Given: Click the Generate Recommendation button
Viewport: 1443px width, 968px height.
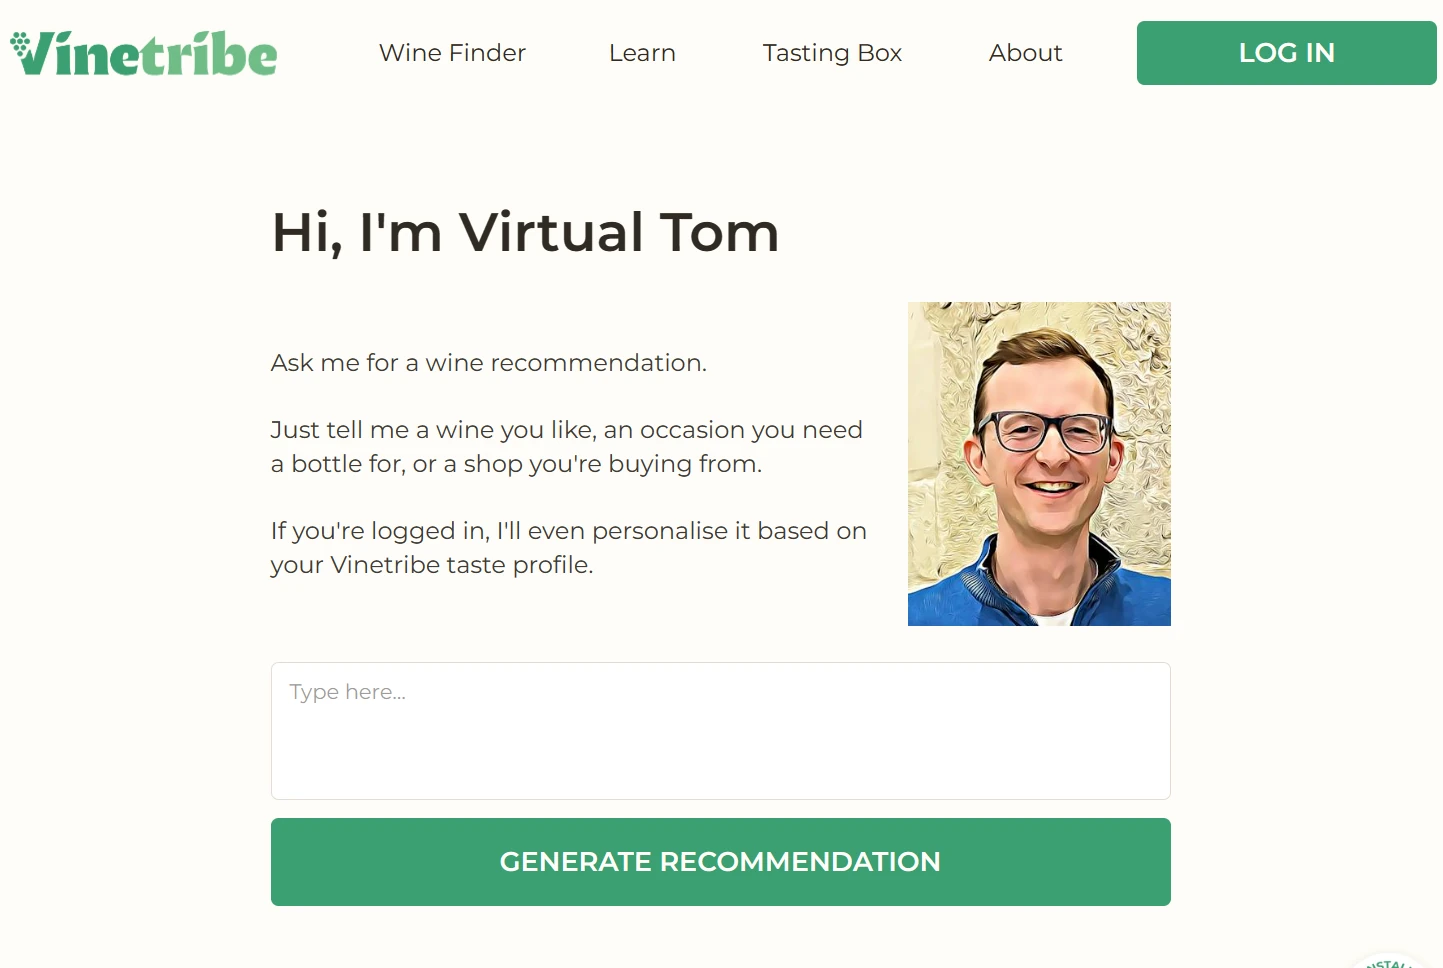Looking at the screenshot, I should point(720,862).
